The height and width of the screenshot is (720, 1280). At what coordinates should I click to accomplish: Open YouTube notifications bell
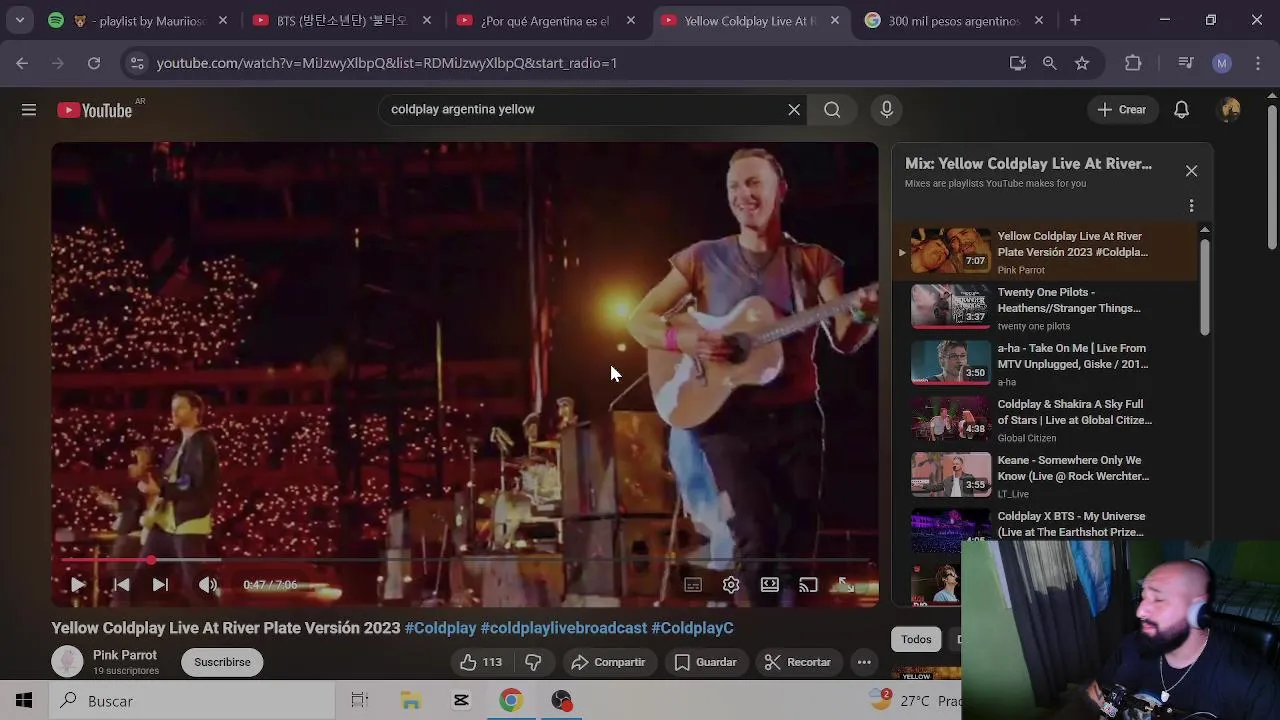[1181, 110]
